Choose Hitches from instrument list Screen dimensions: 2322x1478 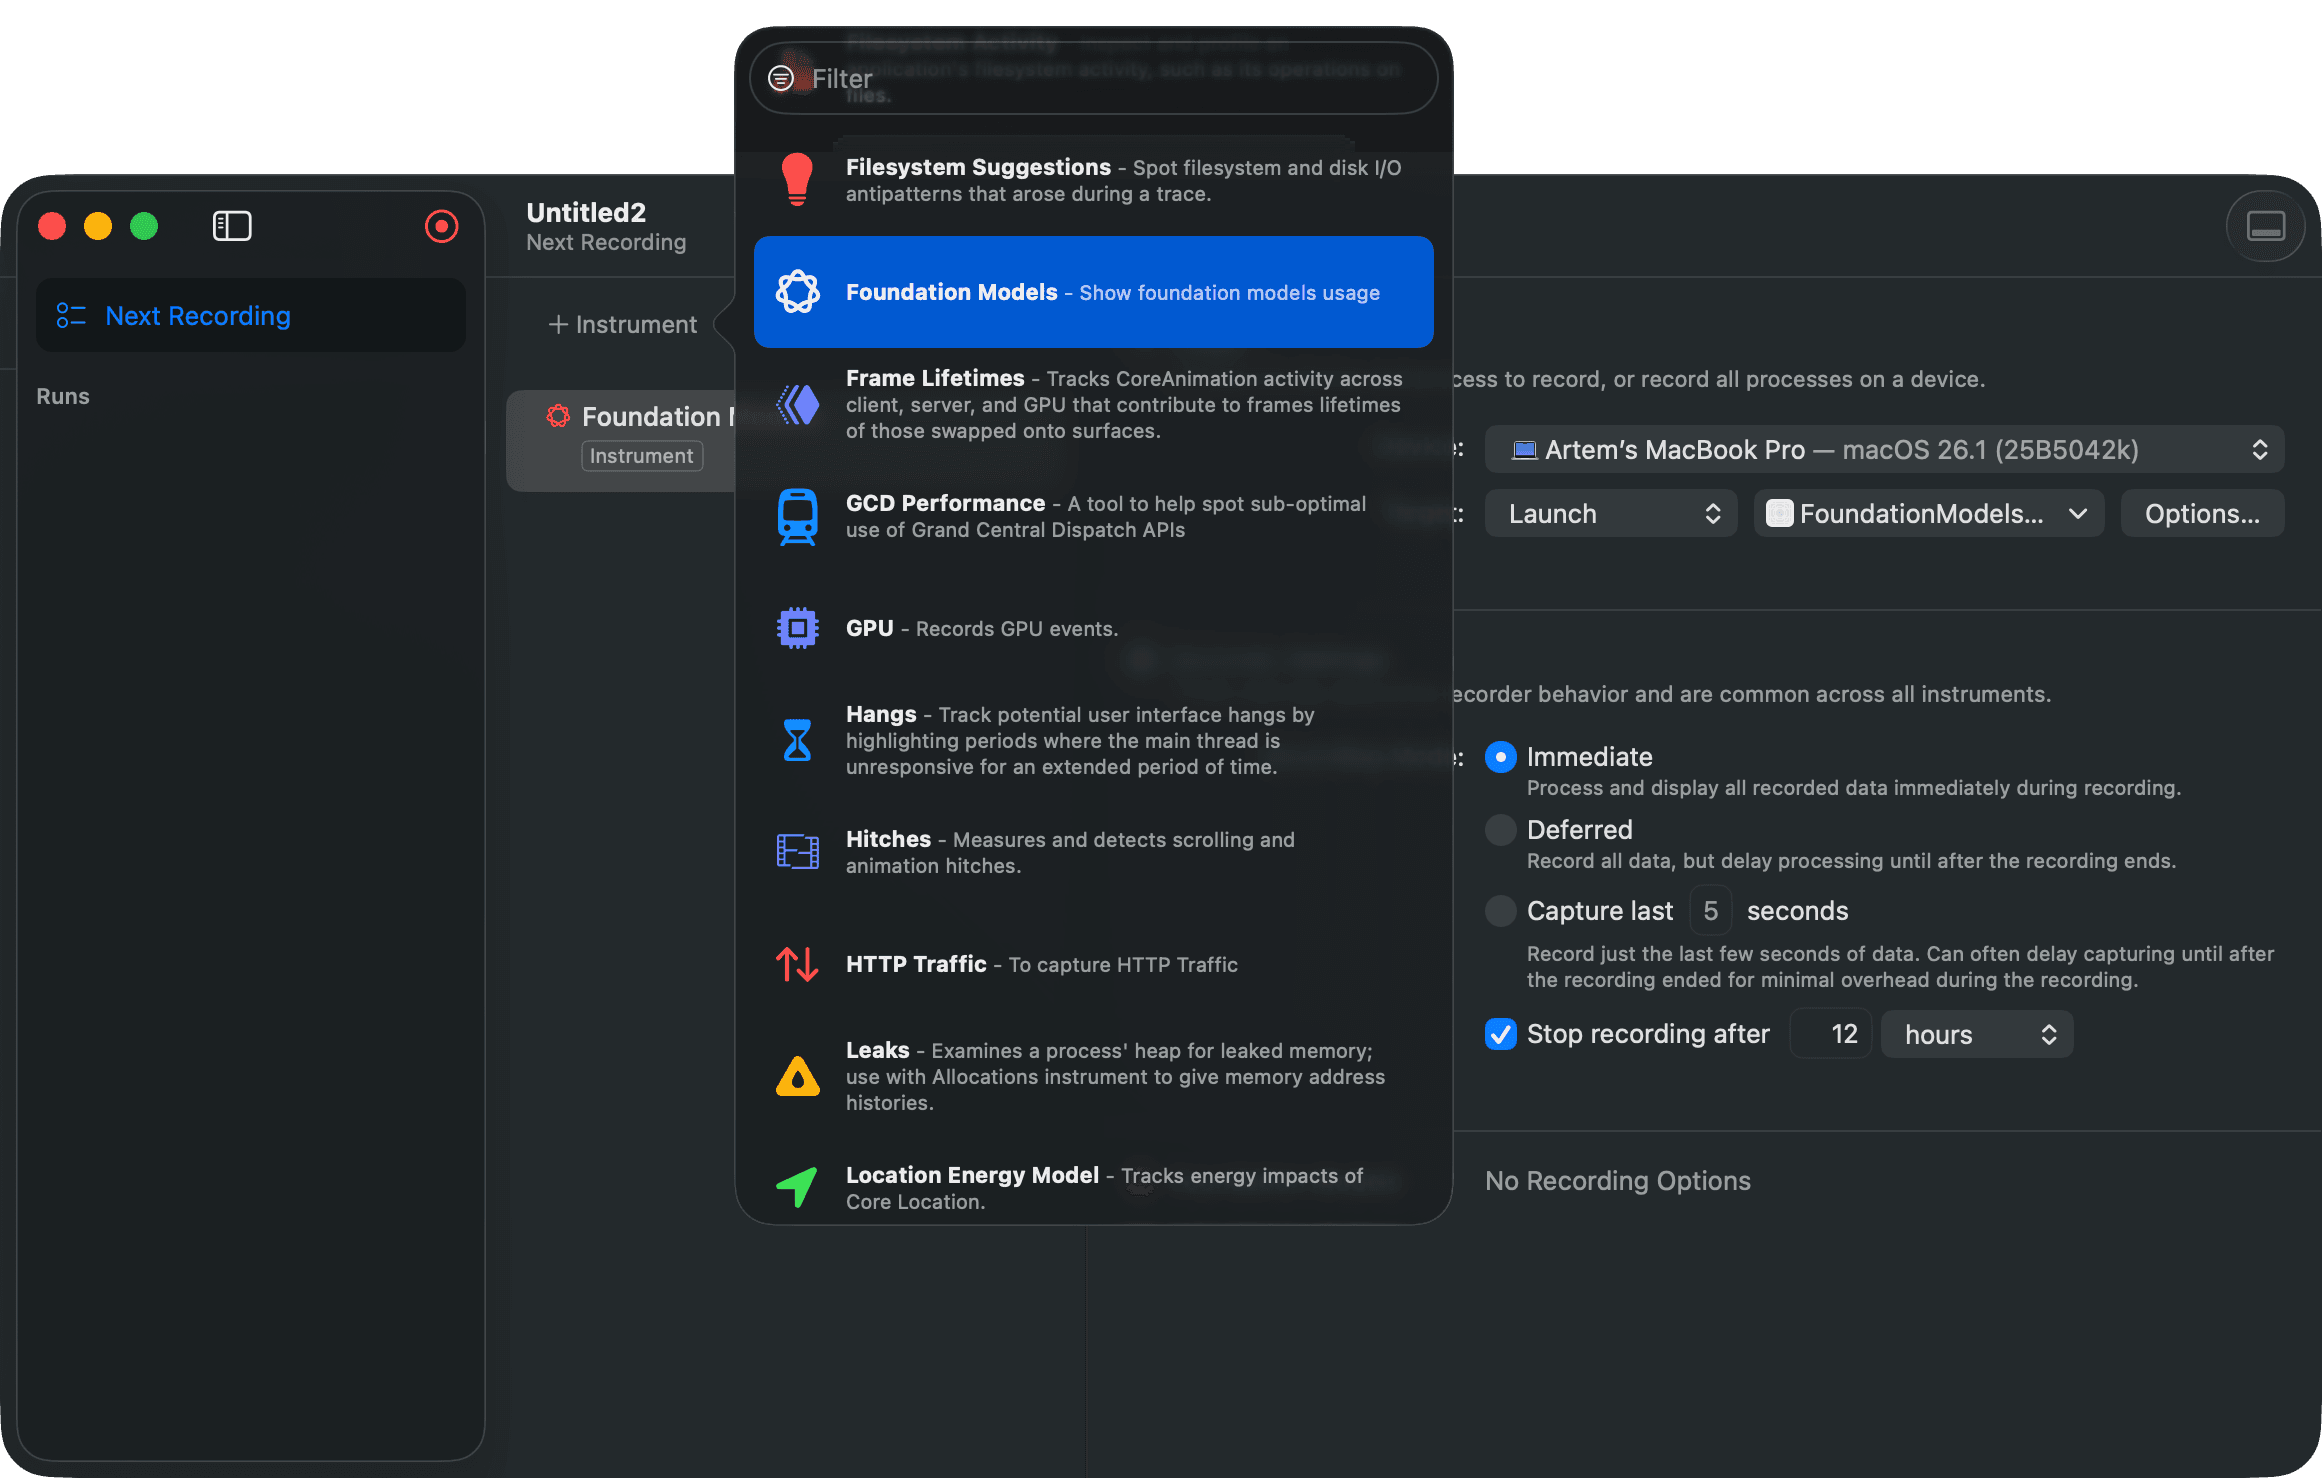coord(1093,852)
